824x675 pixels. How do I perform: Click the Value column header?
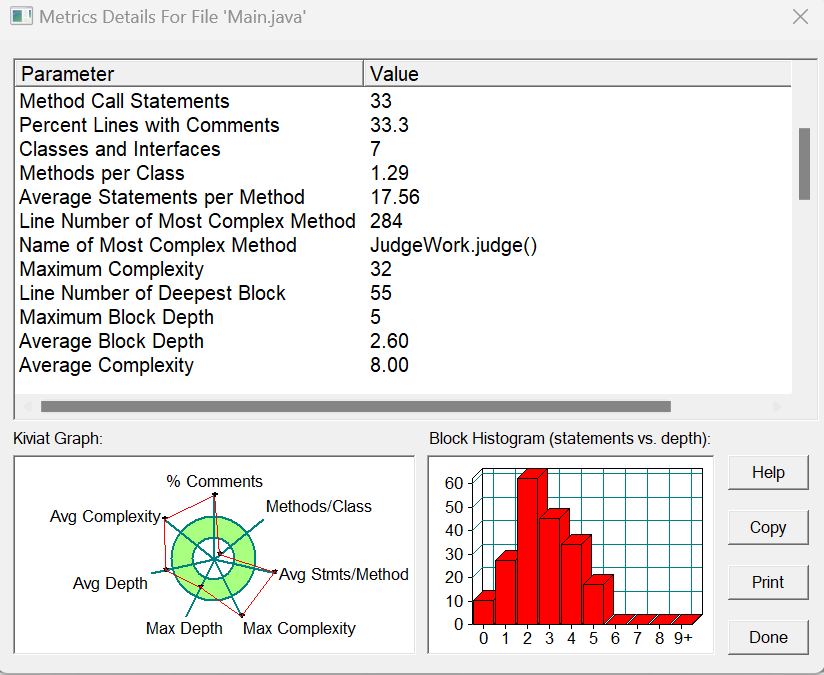pyautogui.click(x=577, y=74)
